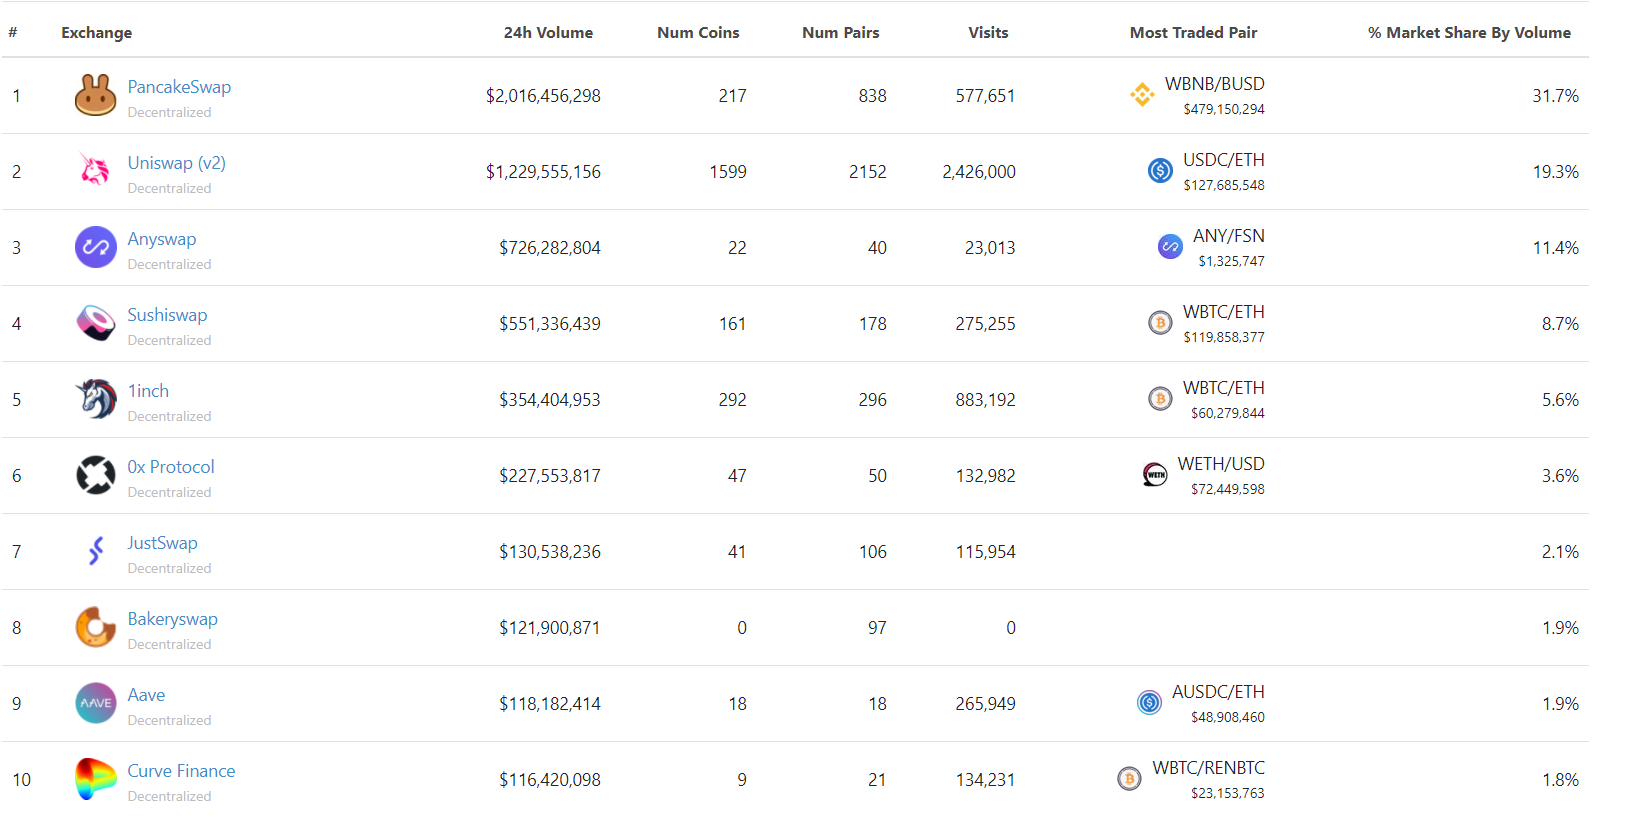Sort by the Exchange column header
This screenshot has width=1630, height=817.
96,33
